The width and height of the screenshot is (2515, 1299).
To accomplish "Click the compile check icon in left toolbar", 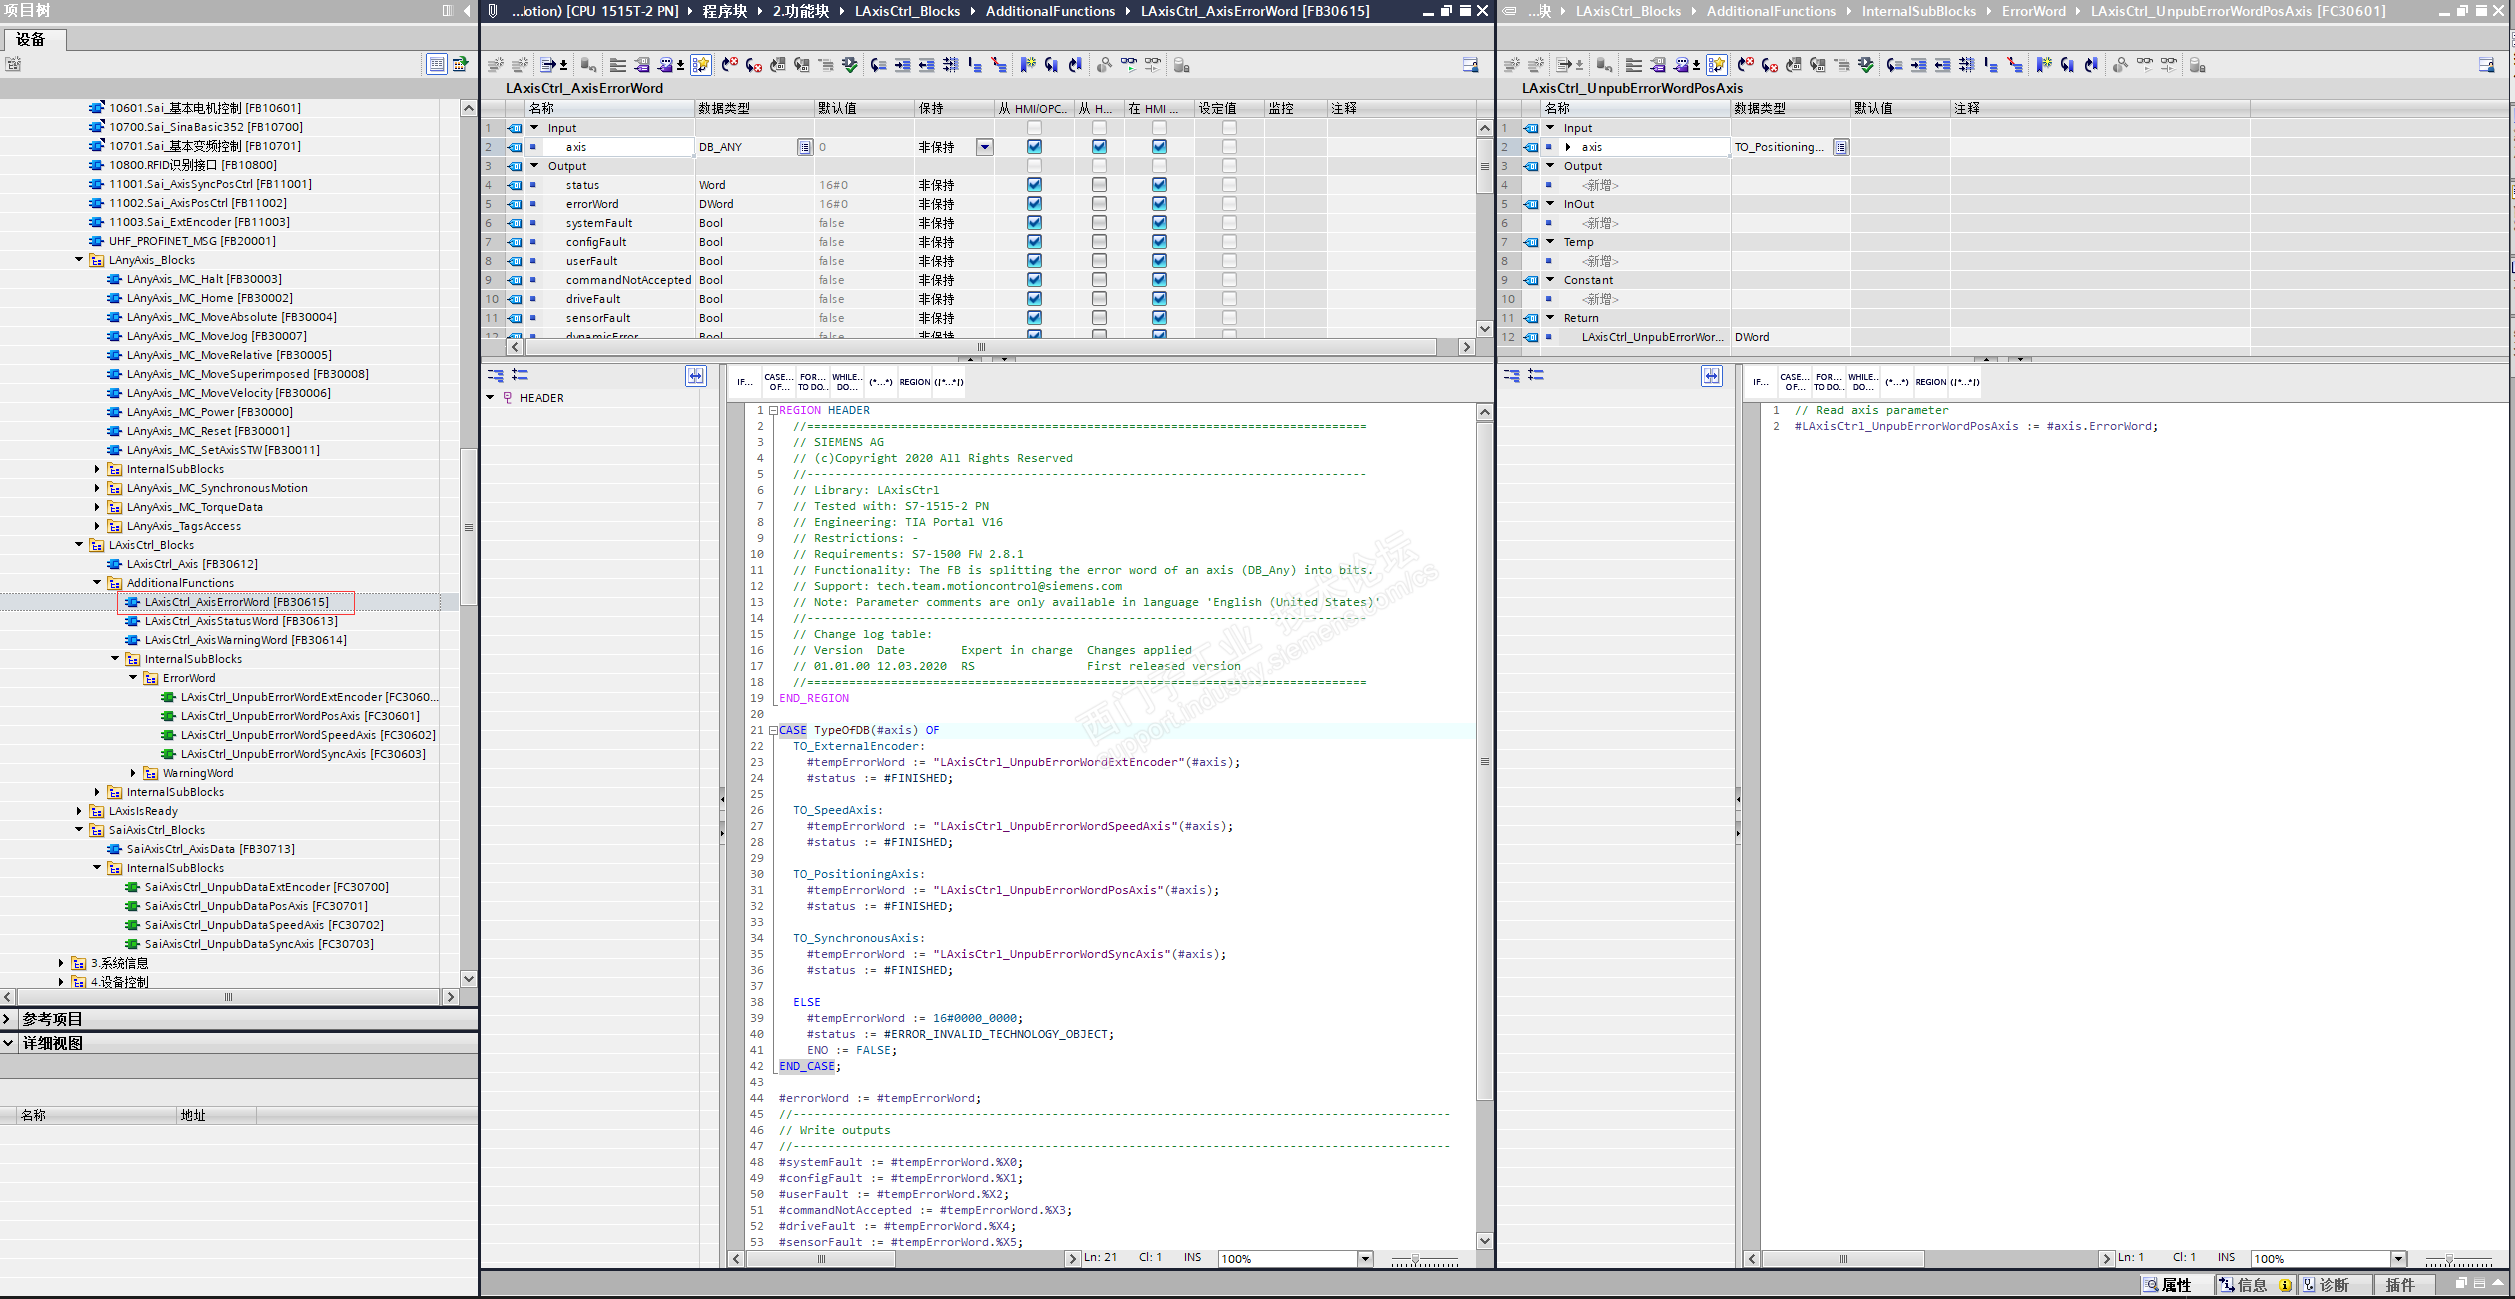I will [849, 65].
